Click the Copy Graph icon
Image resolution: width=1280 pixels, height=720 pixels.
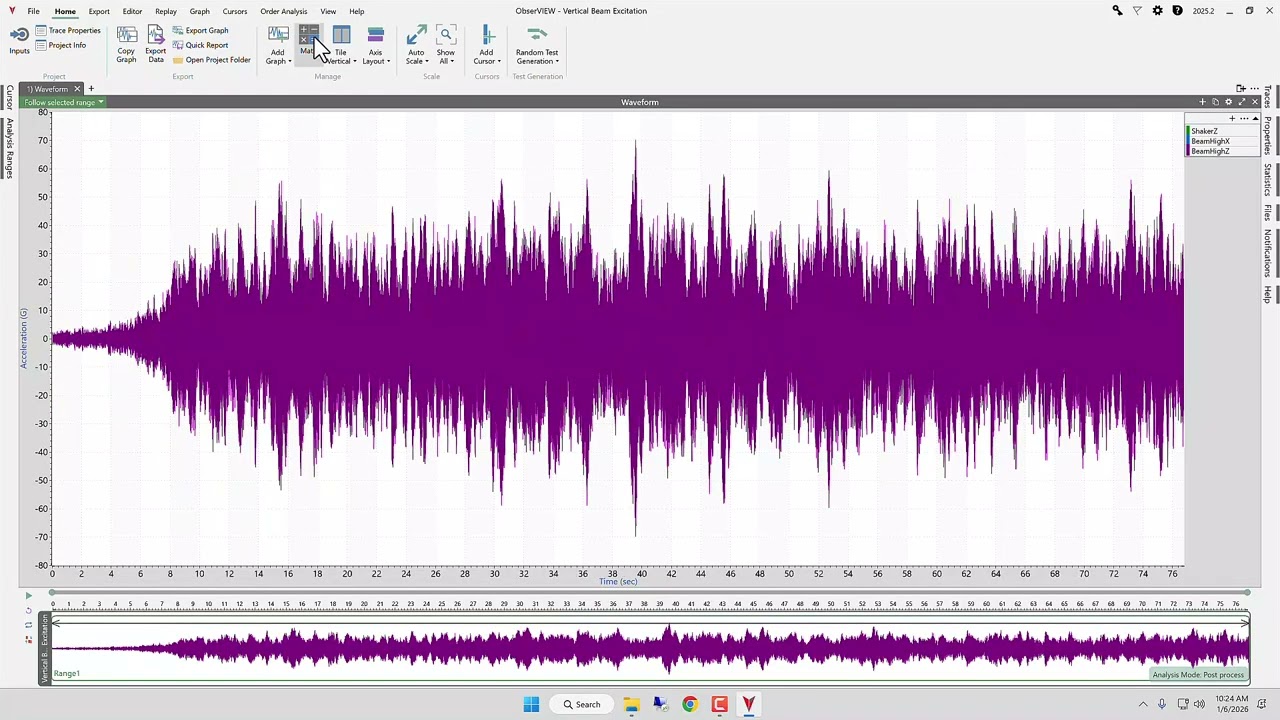point(126,36)
